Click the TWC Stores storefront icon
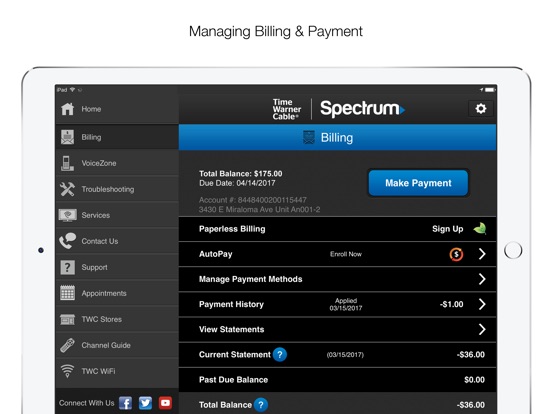 (67, 319)
